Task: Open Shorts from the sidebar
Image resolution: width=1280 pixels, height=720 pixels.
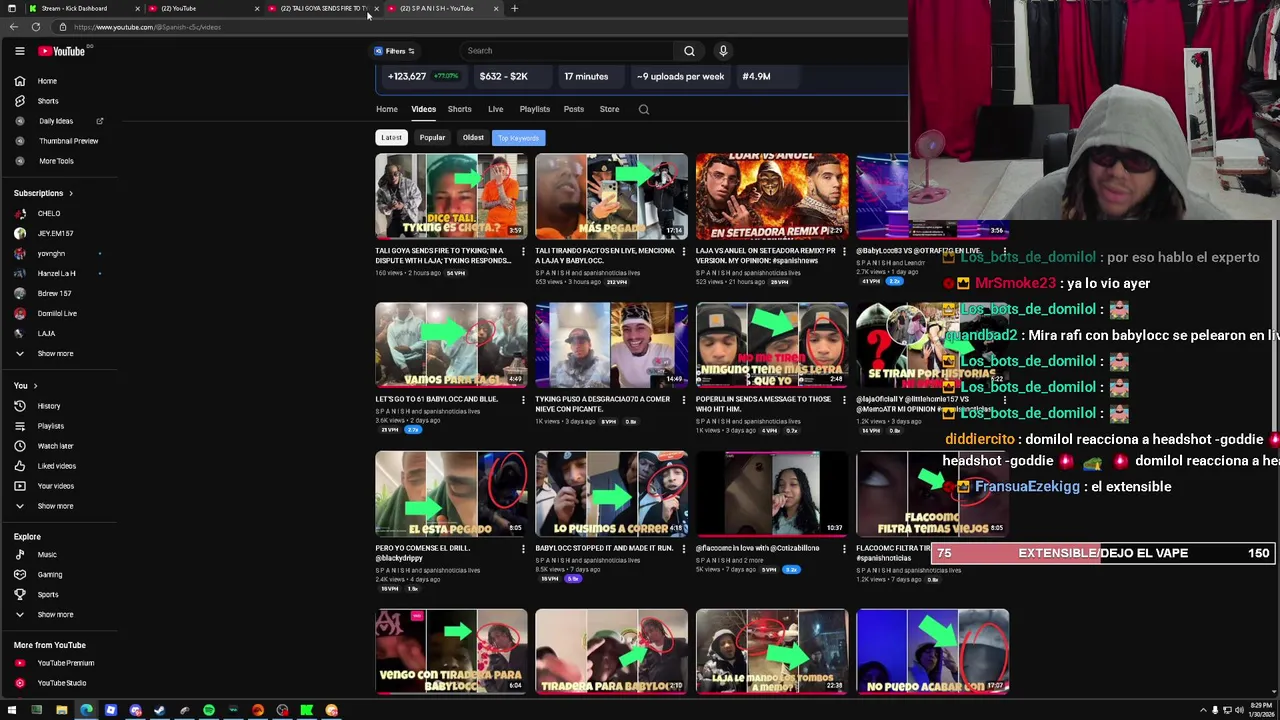Action: pyautogui.click(x=48, y=101)
